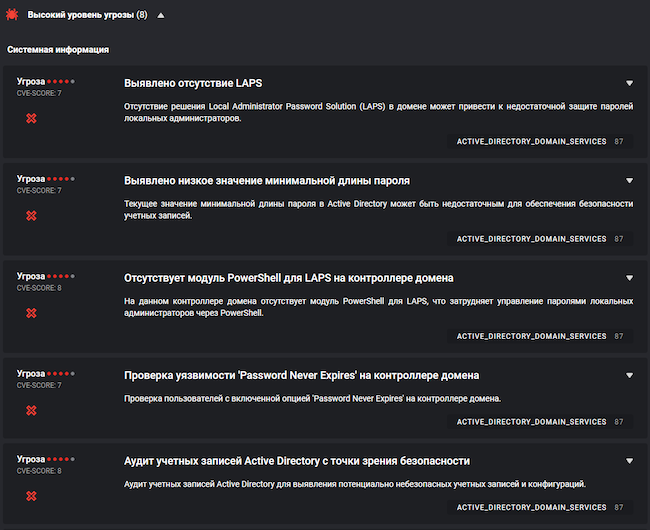
Task: Click red X icon for missing PowerShell LAPS module
Action: pos(31,313)
